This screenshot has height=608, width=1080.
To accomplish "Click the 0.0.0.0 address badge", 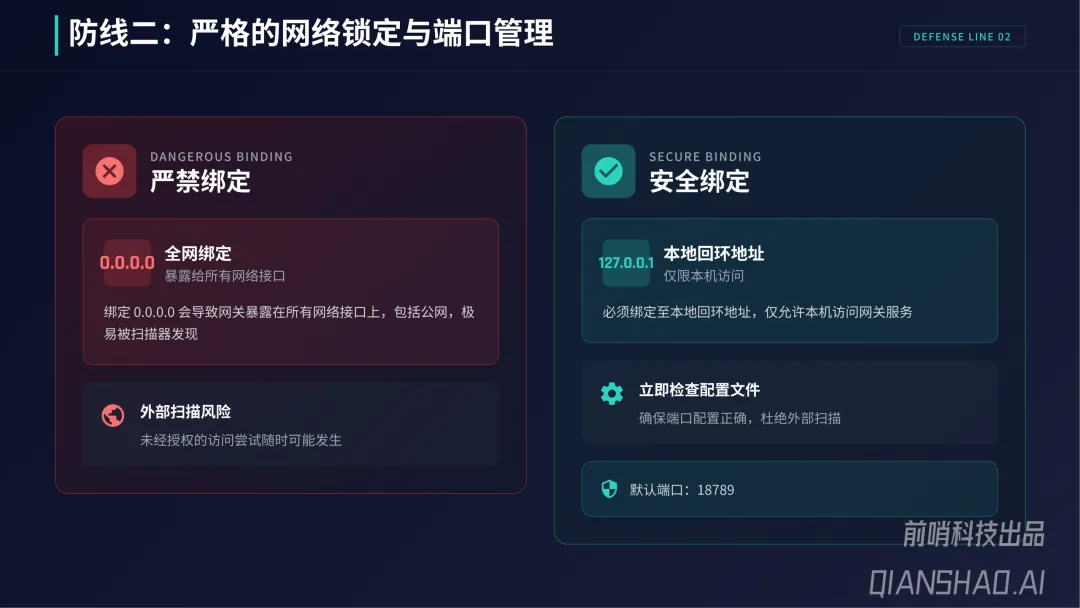I will (x=127, y=262).
